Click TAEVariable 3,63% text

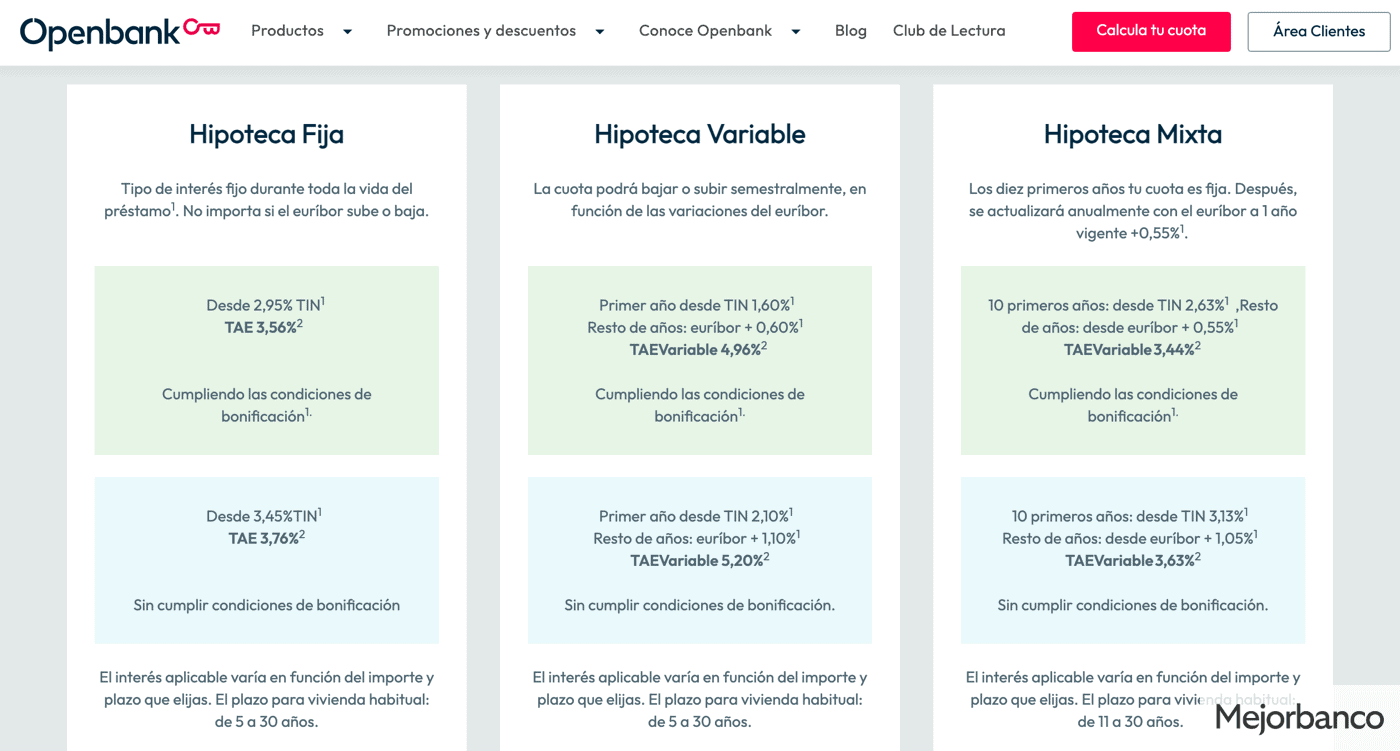pos(1133,560)
